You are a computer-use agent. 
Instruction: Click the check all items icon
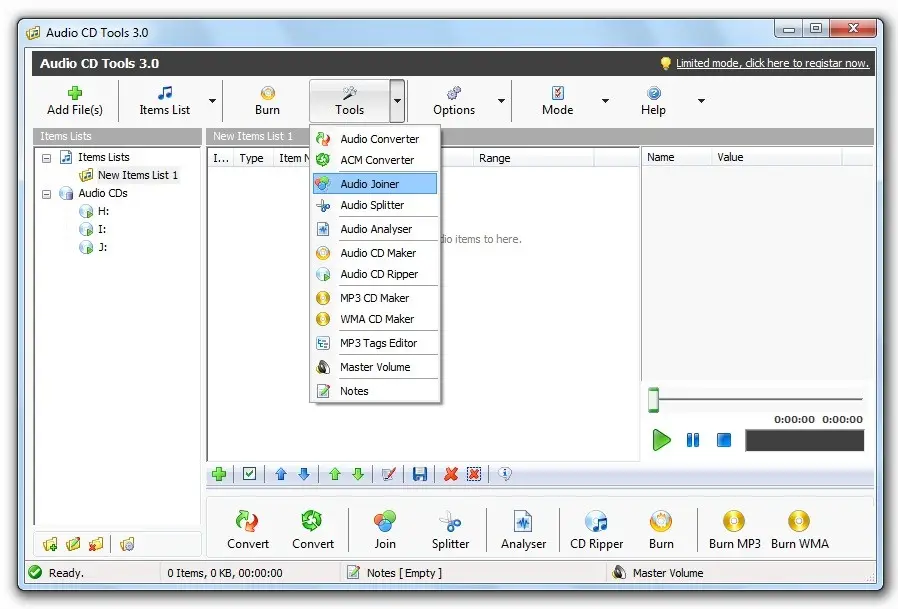click(x=249, y=474)
